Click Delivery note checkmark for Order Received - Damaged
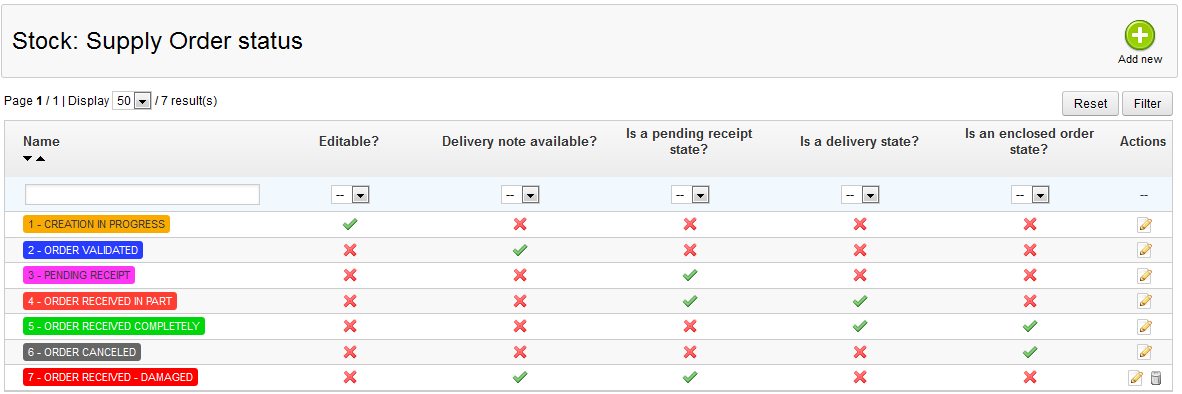Viewport: 1182px width, 394px height. 519,377
